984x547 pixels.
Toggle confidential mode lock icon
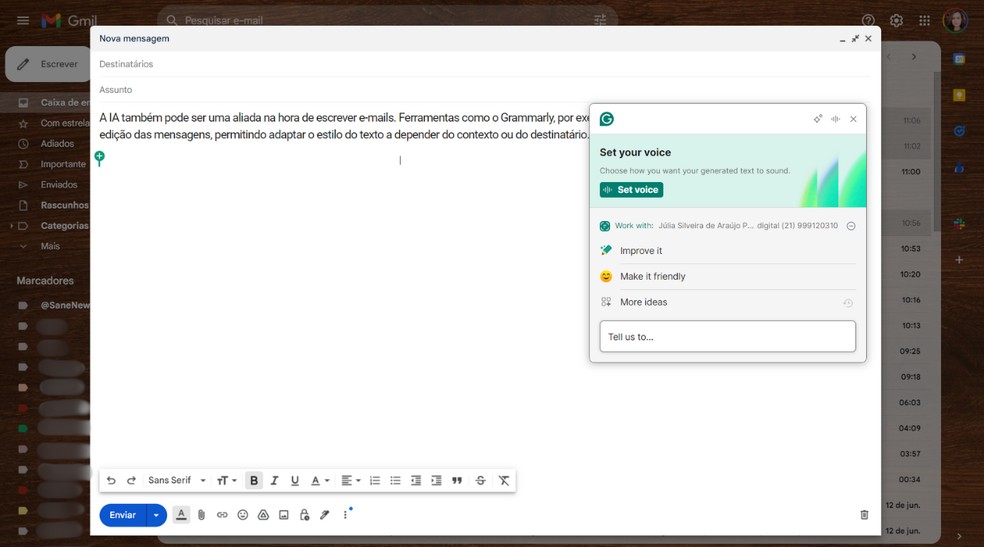pos(304,515)
